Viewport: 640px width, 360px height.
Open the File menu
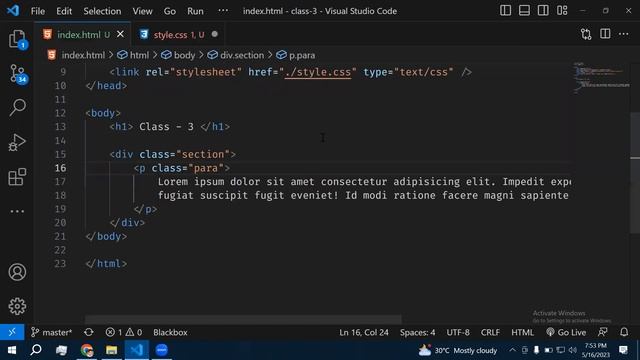(38, 11)
